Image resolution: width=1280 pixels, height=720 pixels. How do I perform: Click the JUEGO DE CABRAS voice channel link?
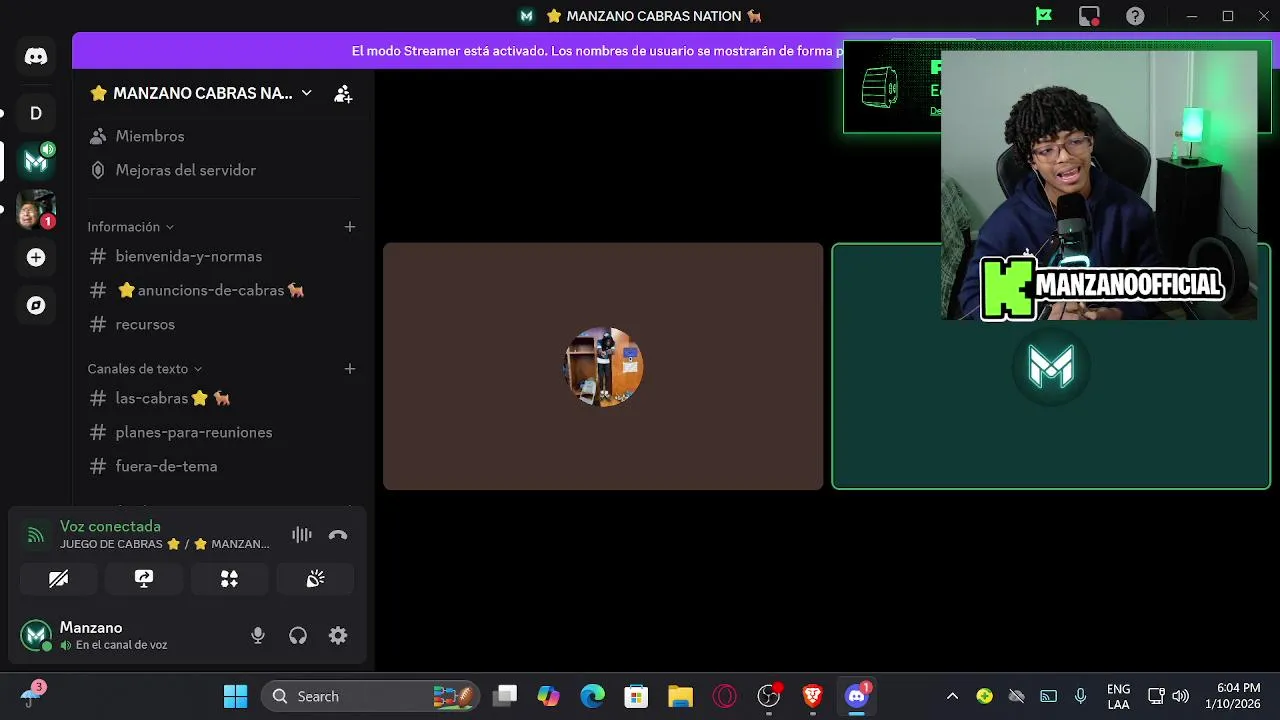click(165, 544)
